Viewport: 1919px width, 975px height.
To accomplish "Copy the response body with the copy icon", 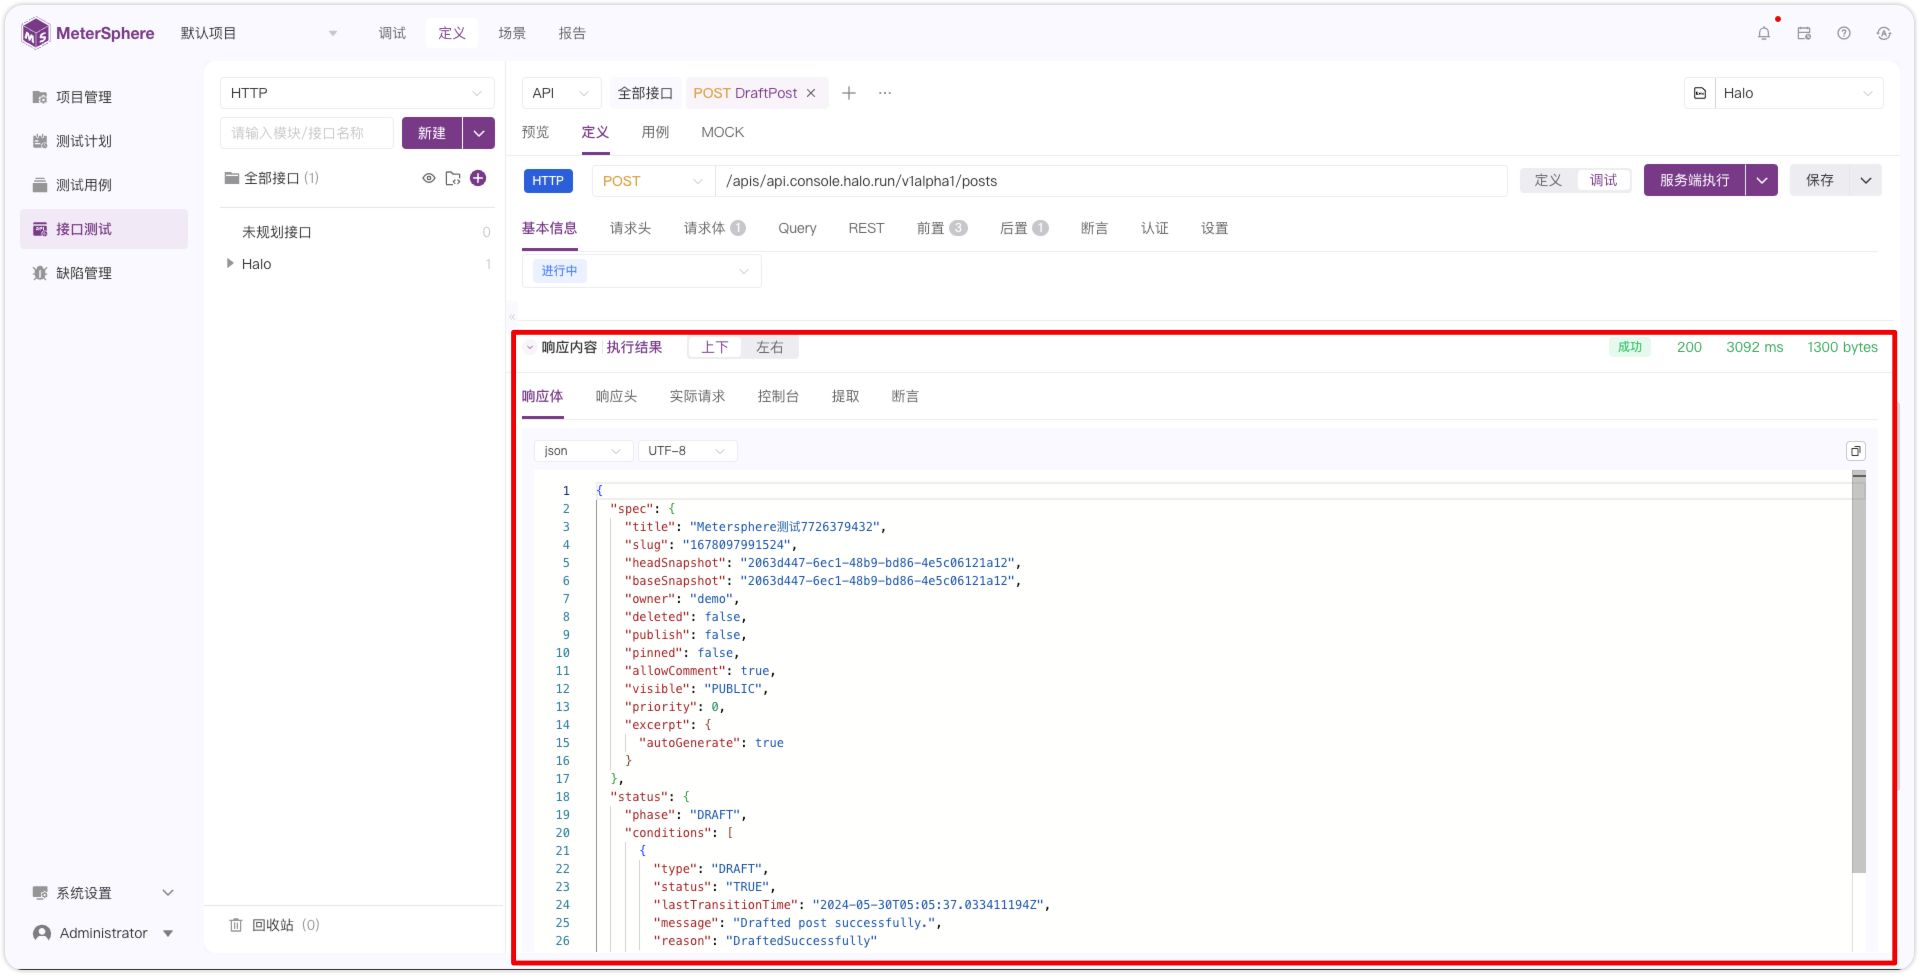I will [x=1856, y=451].
